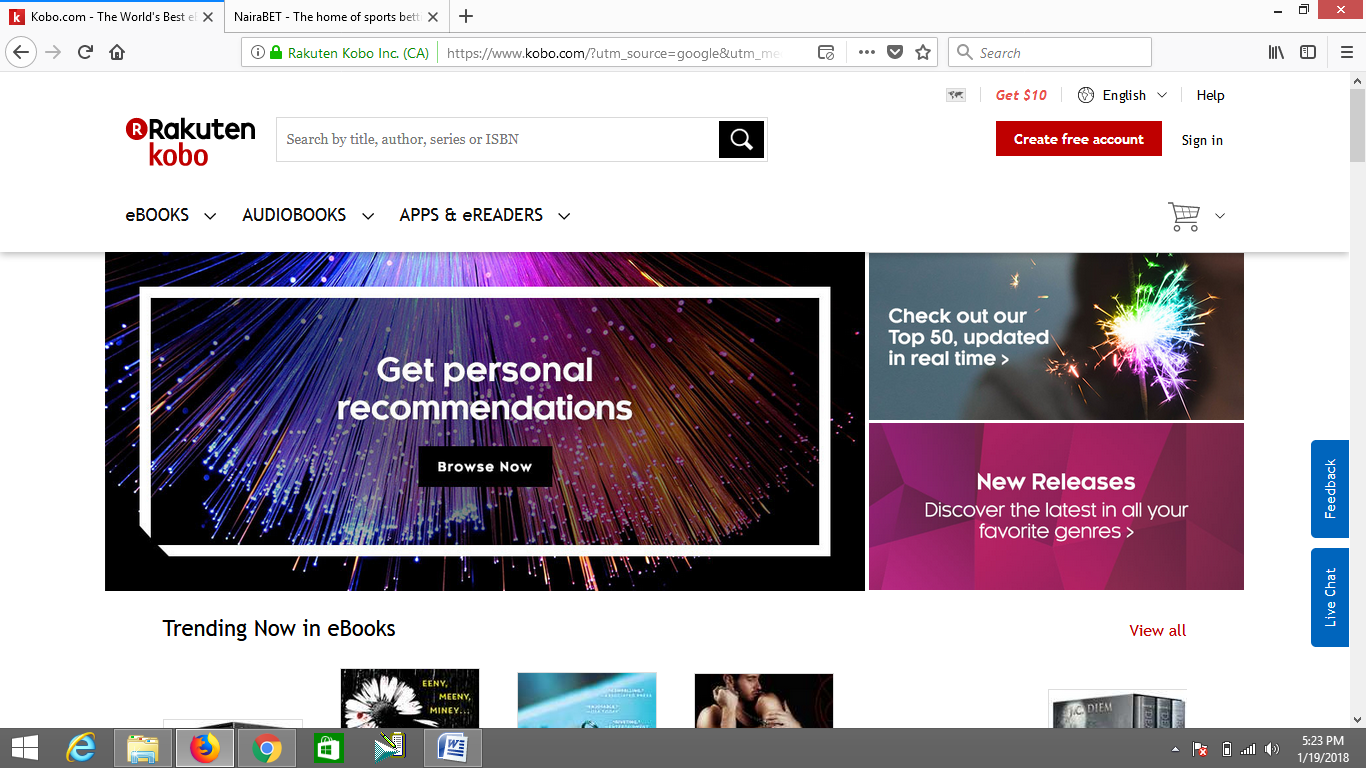
Task: Click the View all trending eBooks link
Action: coord(1156,630)
